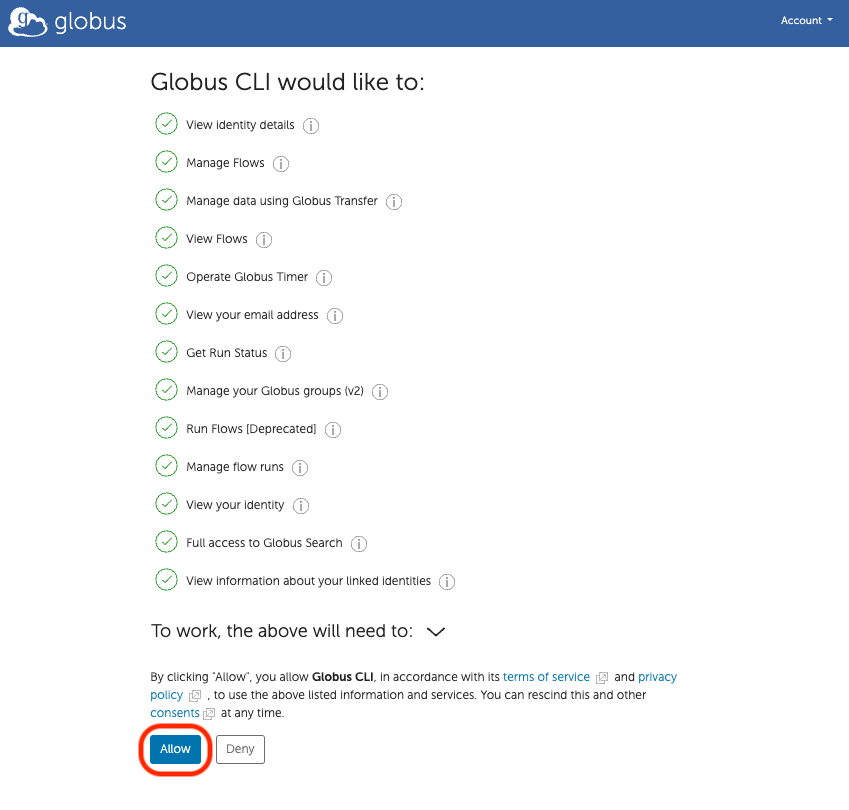
Task: Click the external-link icon after "terms of service"
Action: pos(601,677)
